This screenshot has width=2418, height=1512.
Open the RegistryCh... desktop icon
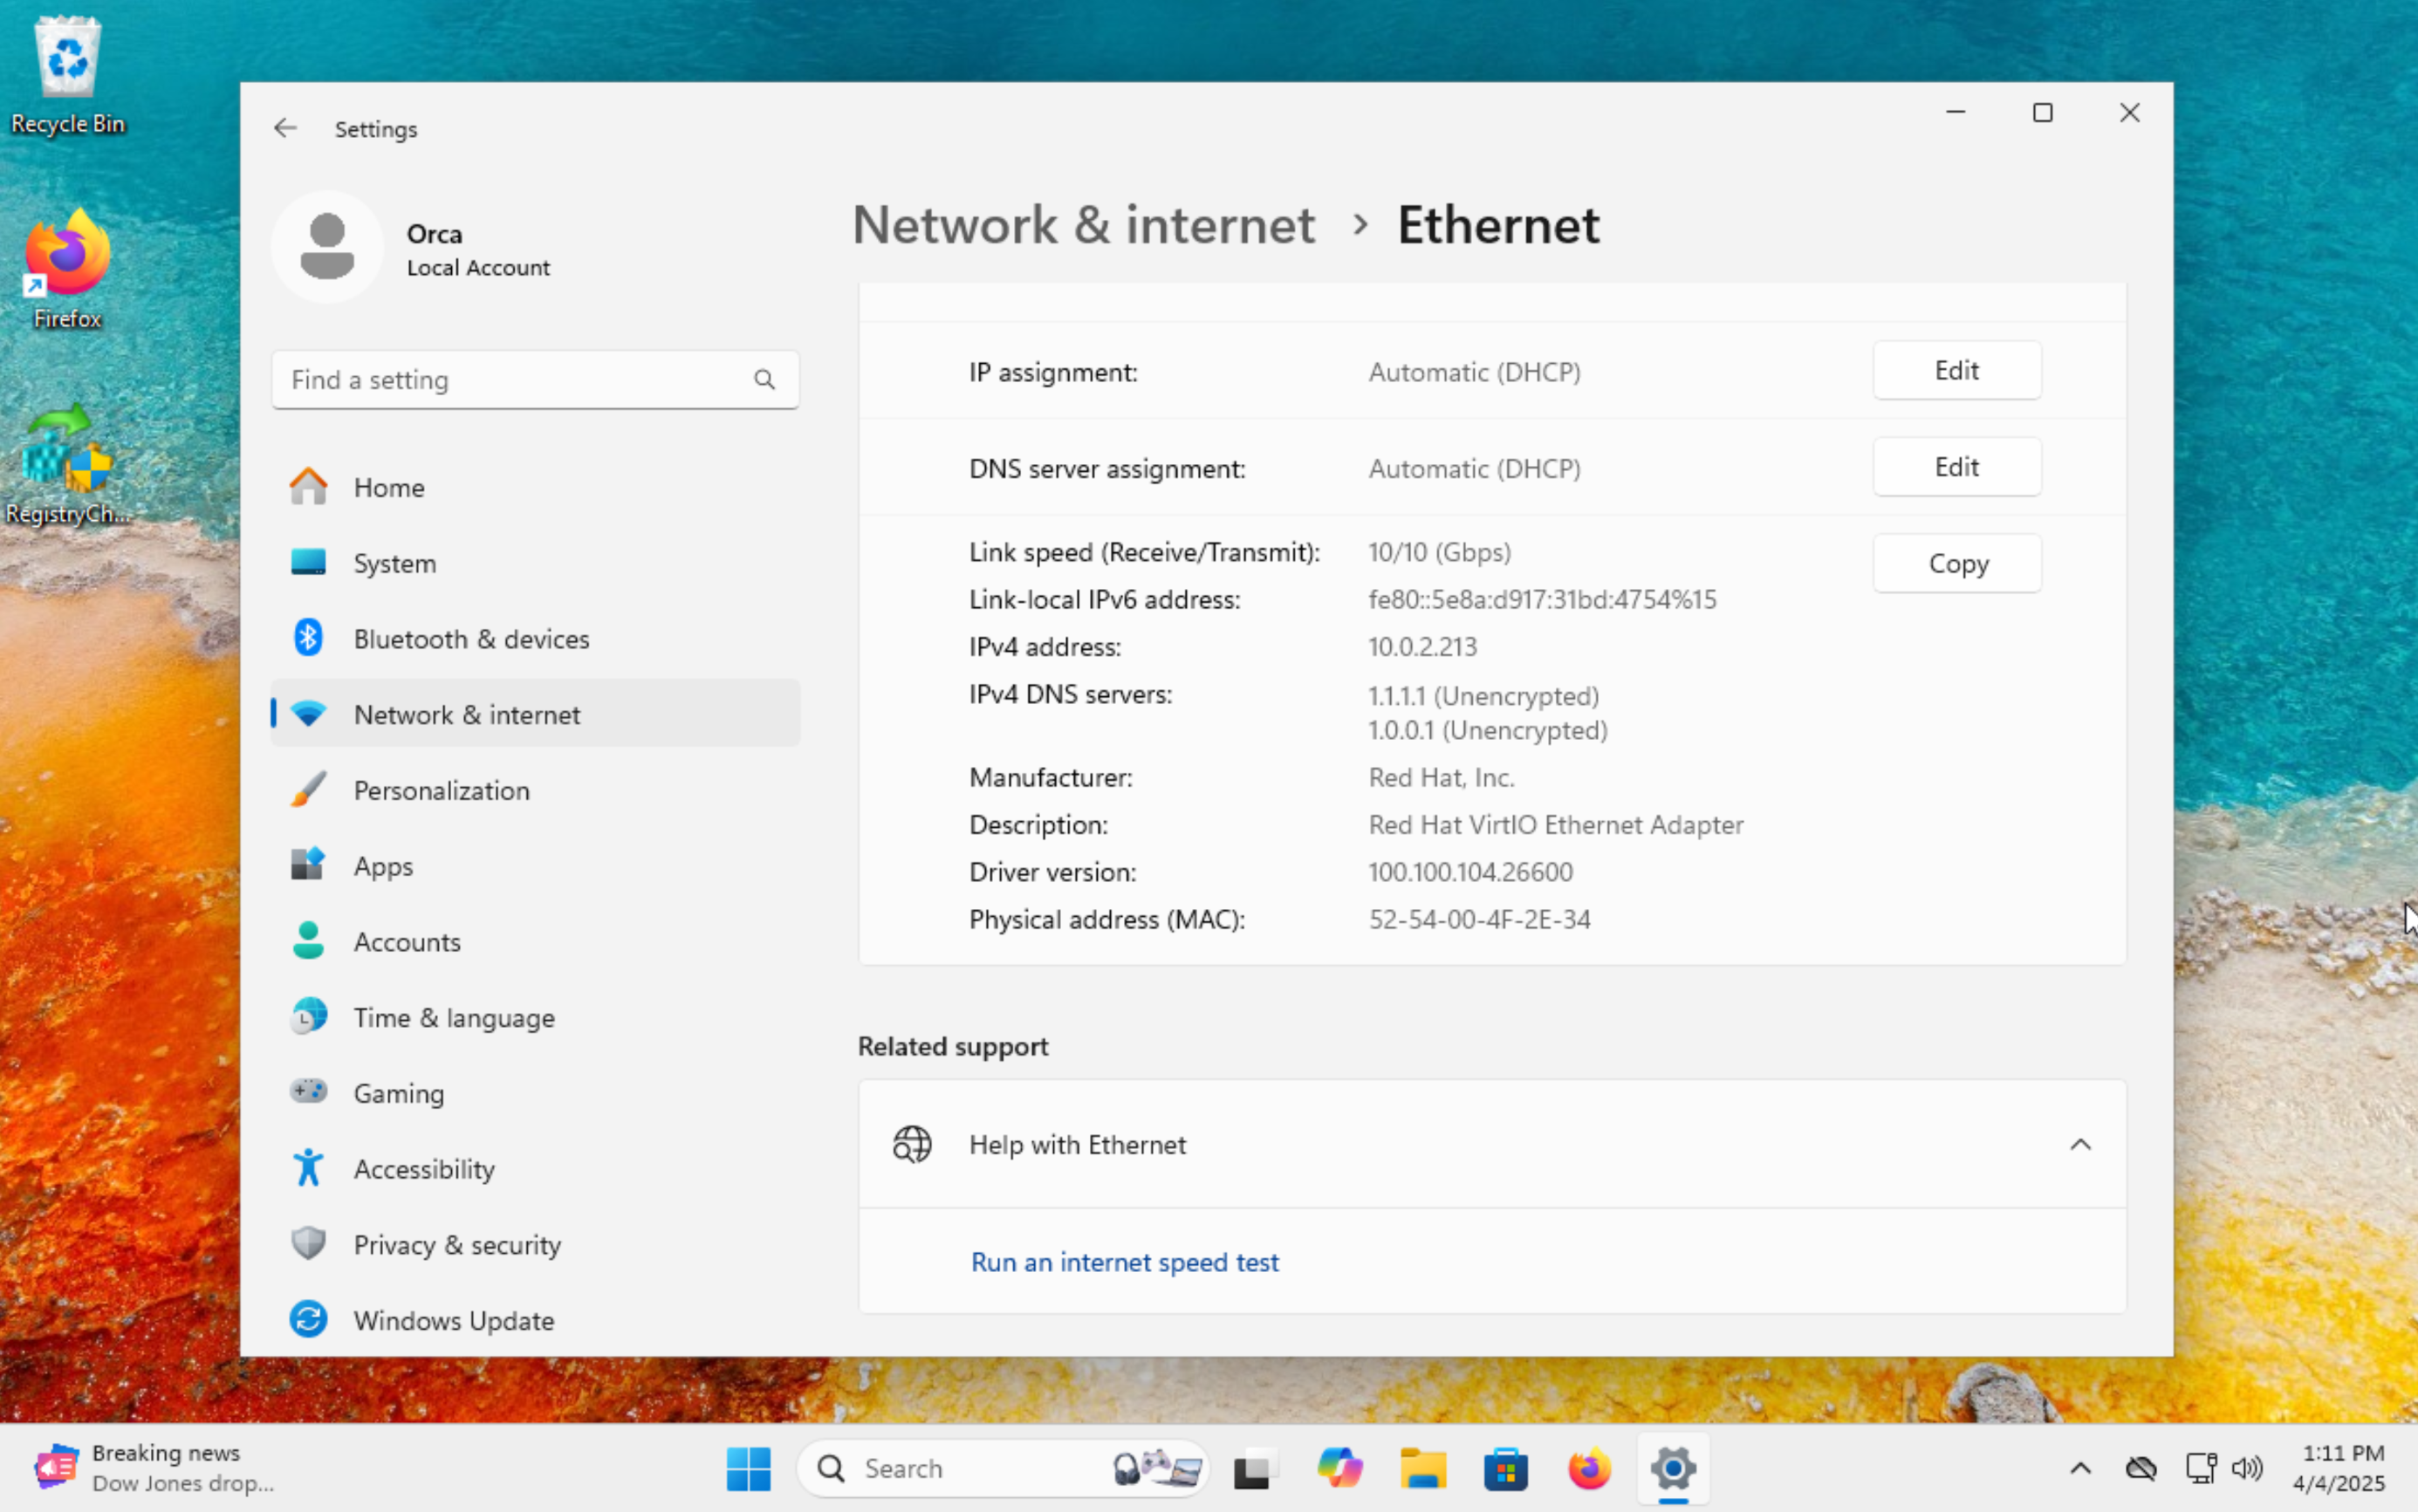[x=68, y=464]
